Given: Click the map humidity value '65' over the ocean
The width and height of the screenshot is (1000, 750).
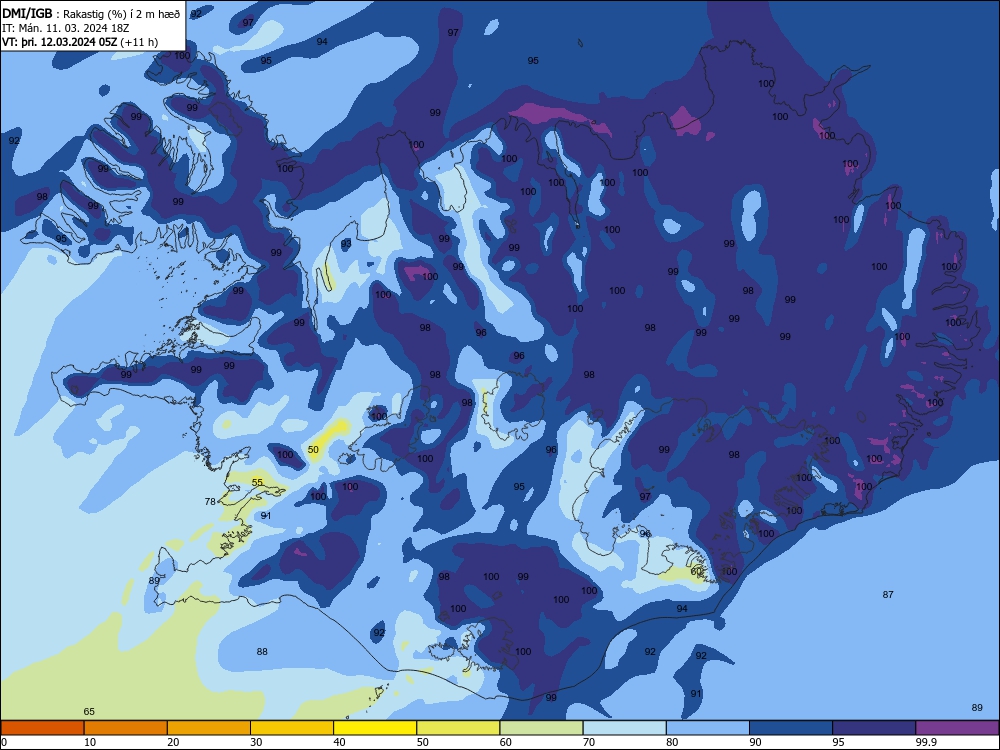Looking at the screenshot, I should [x=89, y=712].
